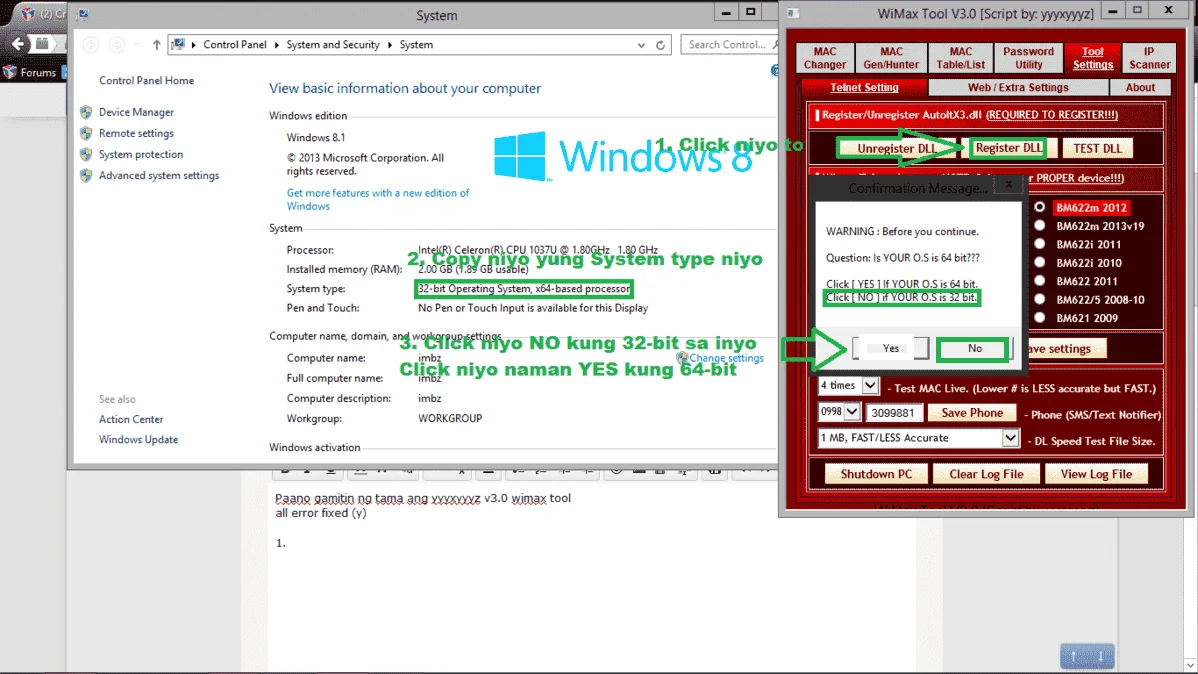Viewport: 1198px width, 674px height.
Task: Select the Tool Settings tab
Action: pyautogui.click(x=1093, y=58)
